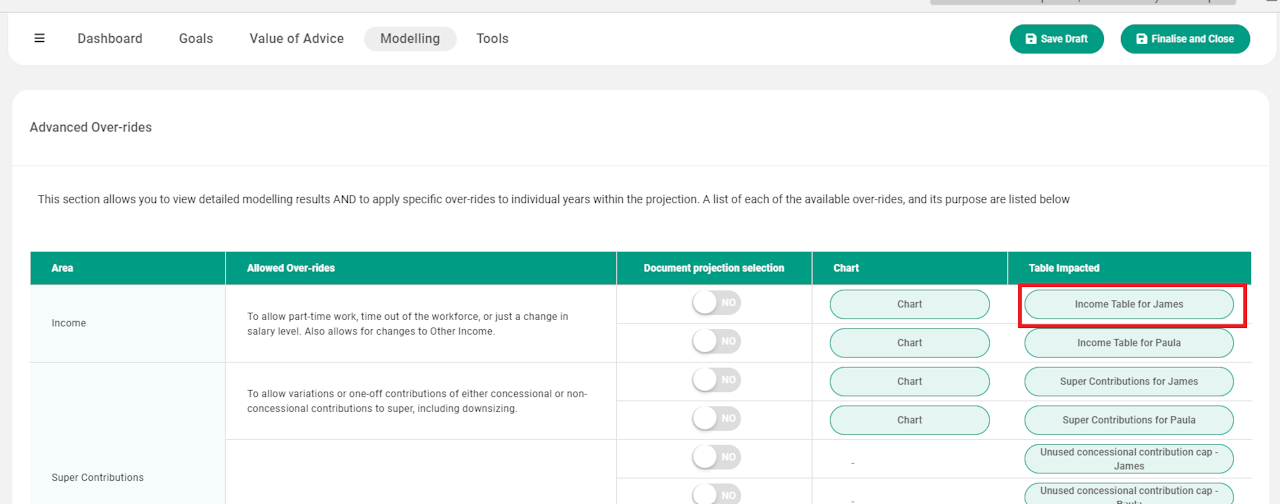Viewport: 1280px width, 504px height.
Task: Open the hamburger menu icon
Action: 40,39
